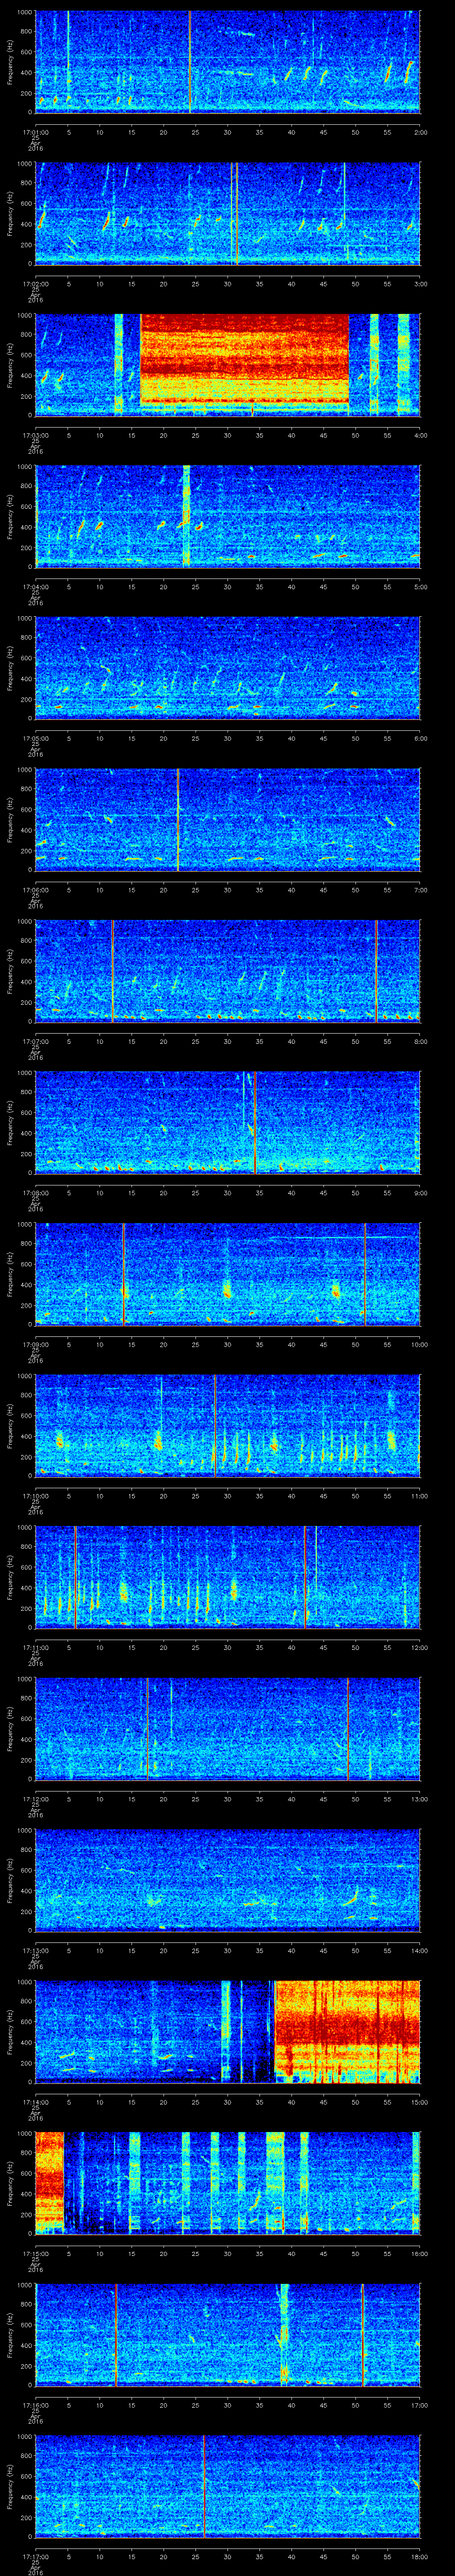
Task: Click the 17:17:00 start time label
Action: tap(35, 2556)
